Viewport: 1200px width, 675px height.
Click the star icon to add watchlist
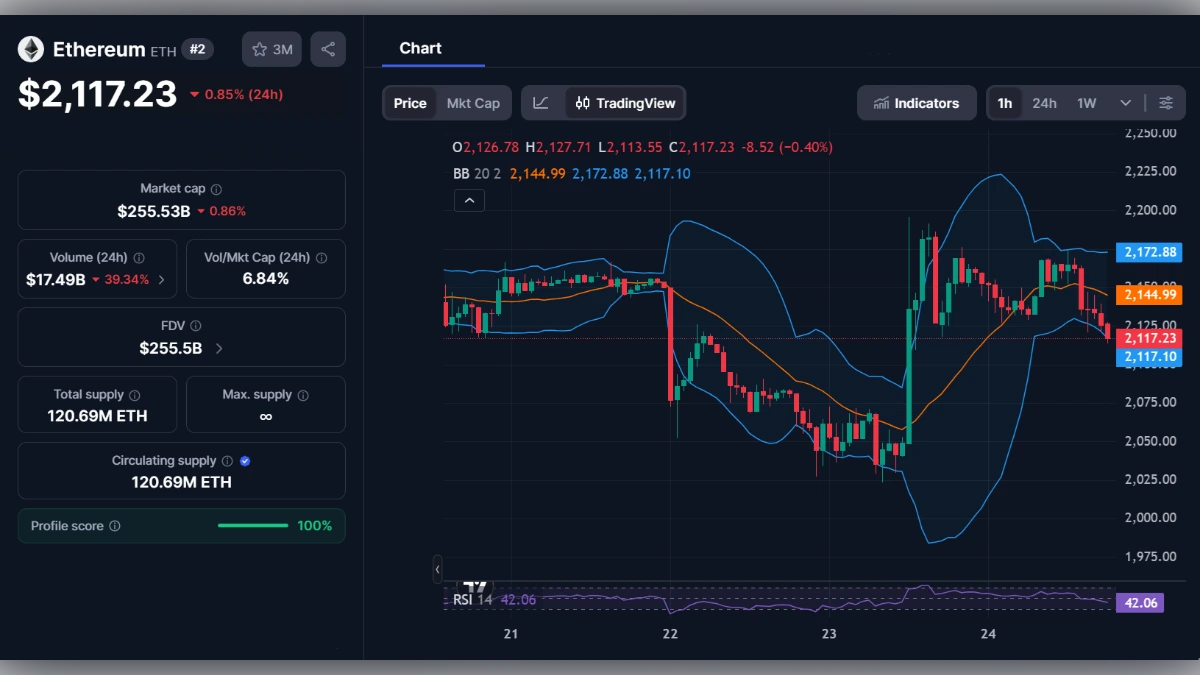click(x=259, y=48)
